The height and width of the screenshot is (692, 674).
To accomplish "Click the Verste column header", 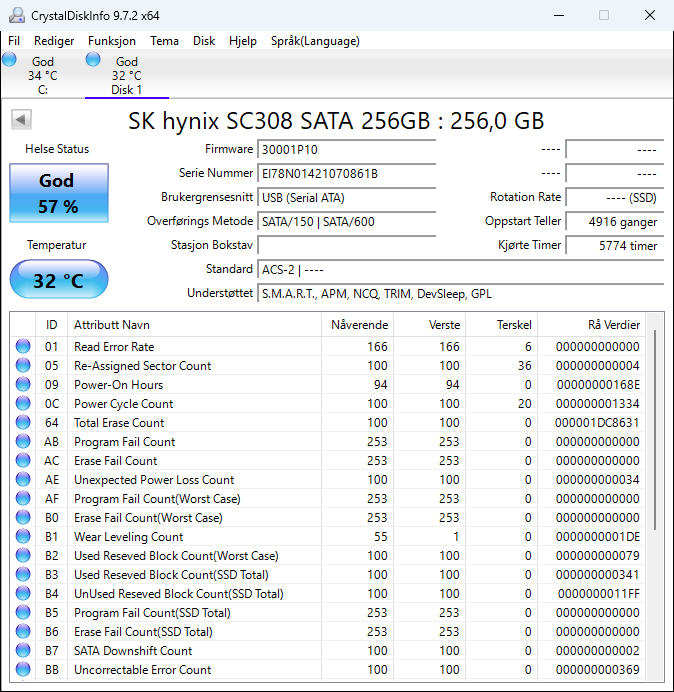I will 429,325.
